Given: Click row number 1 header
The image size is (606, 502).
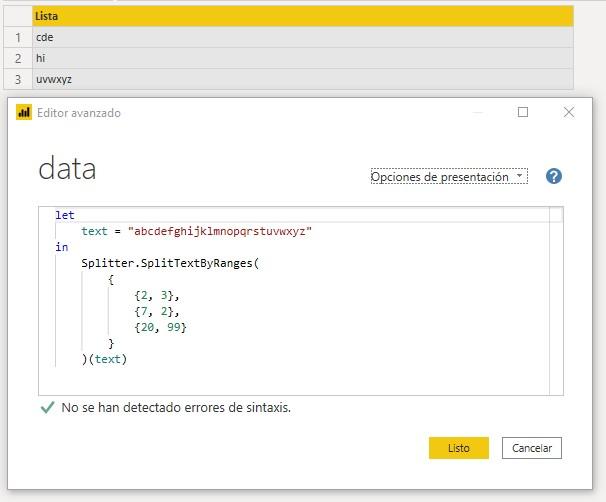Looking at the screenshot, I should (18, 37).
